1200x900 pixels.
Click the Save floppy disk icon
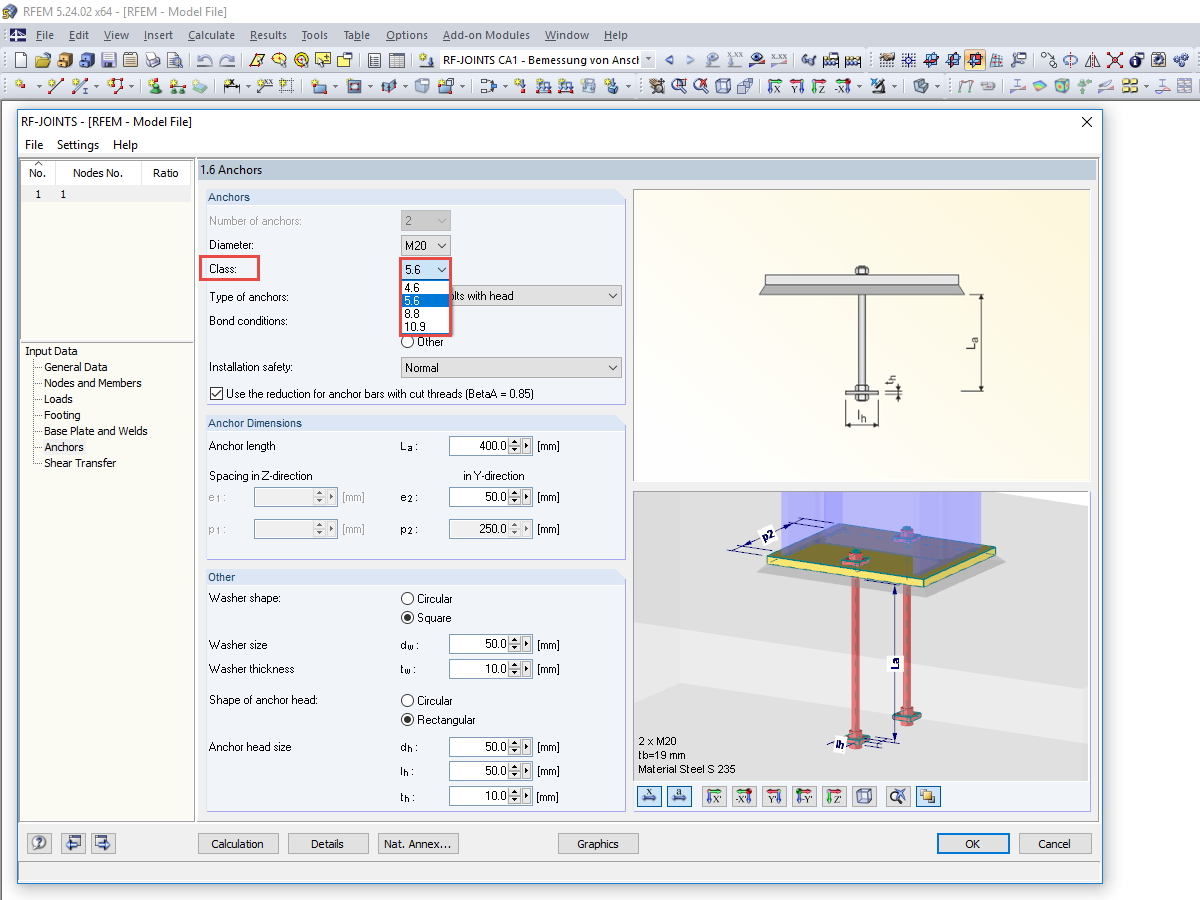click(x=109, y=60)
